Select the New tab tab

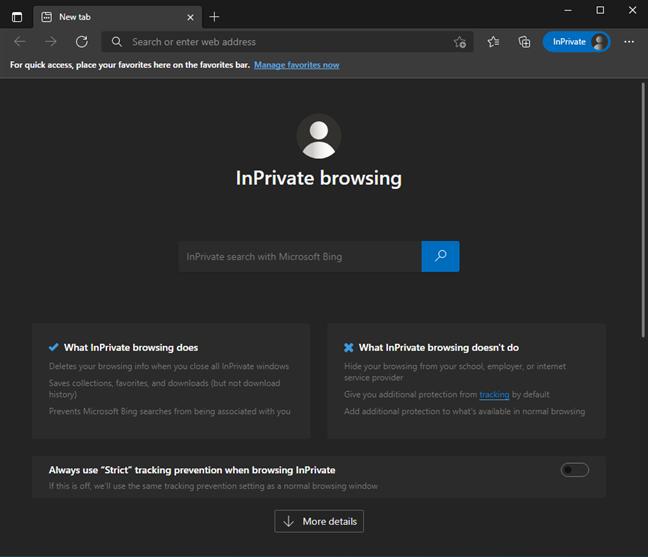(x=117, y=17)
